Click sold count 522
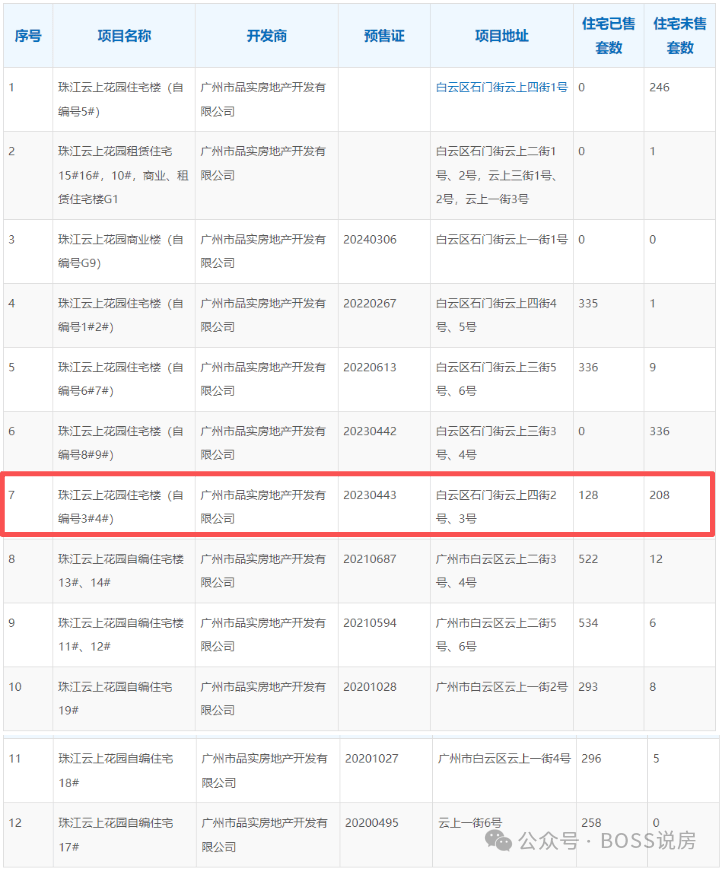720x870 pixels. pyautogui.click(x=588, y=559)
